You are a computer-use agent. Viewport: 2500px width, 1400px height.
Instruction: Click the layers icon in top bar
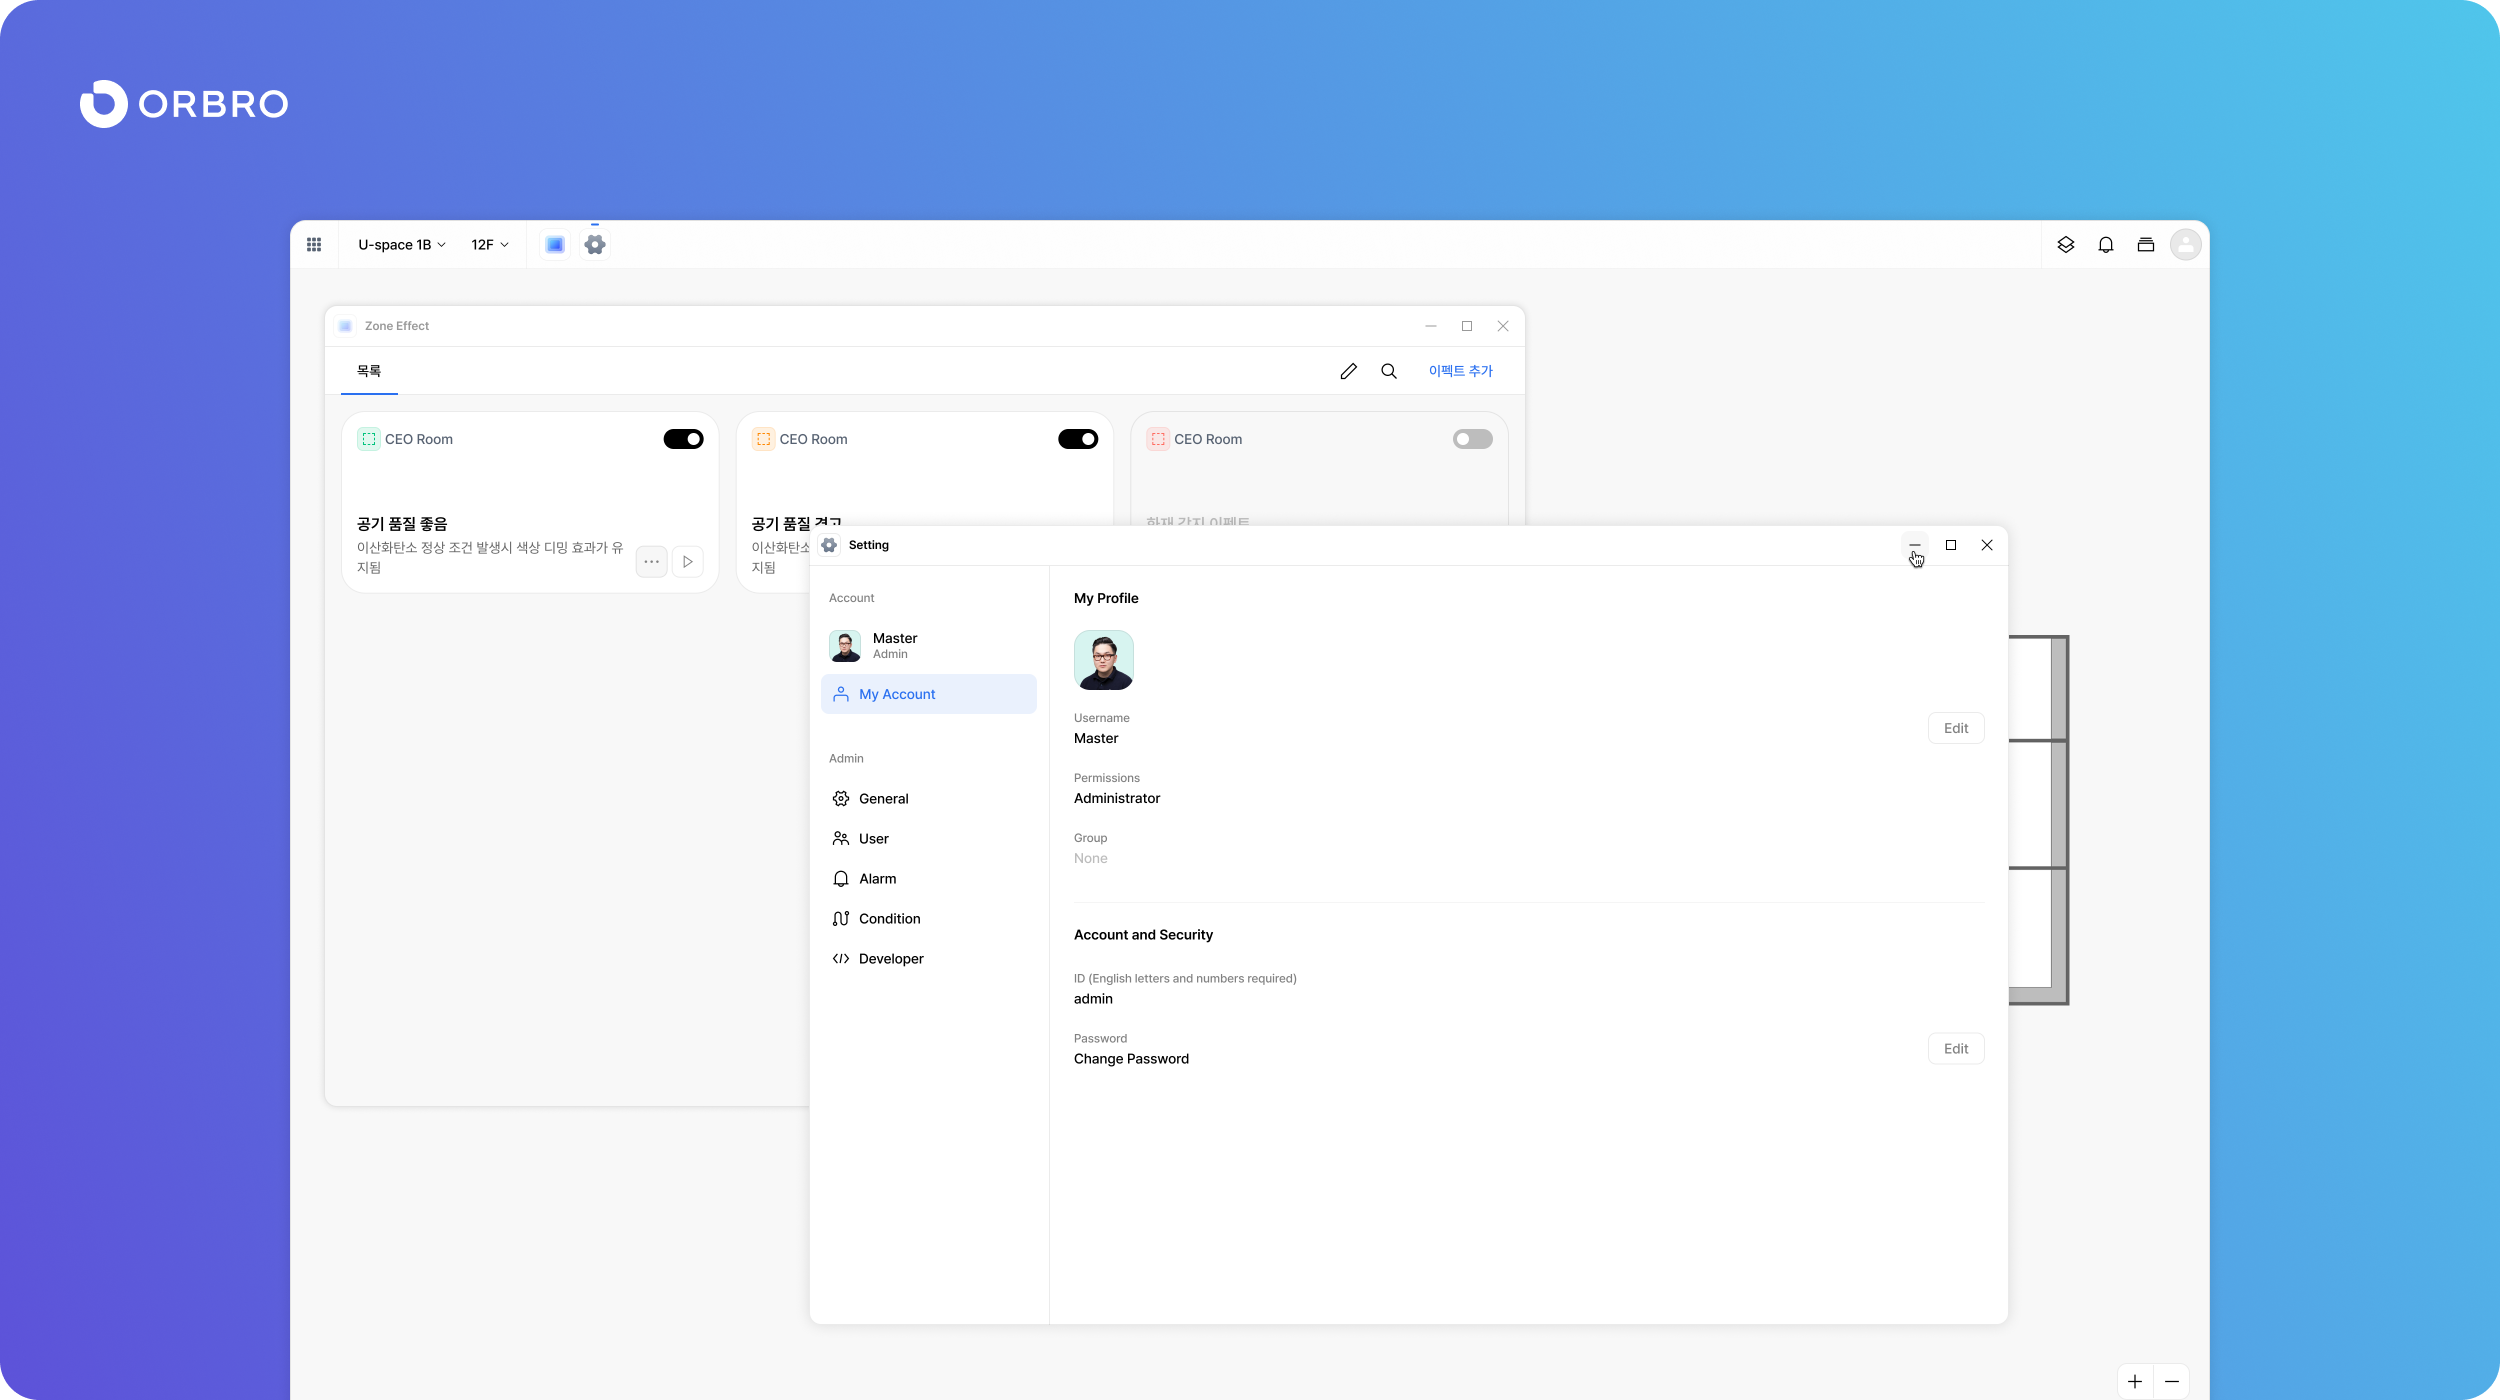(2066, 245)
